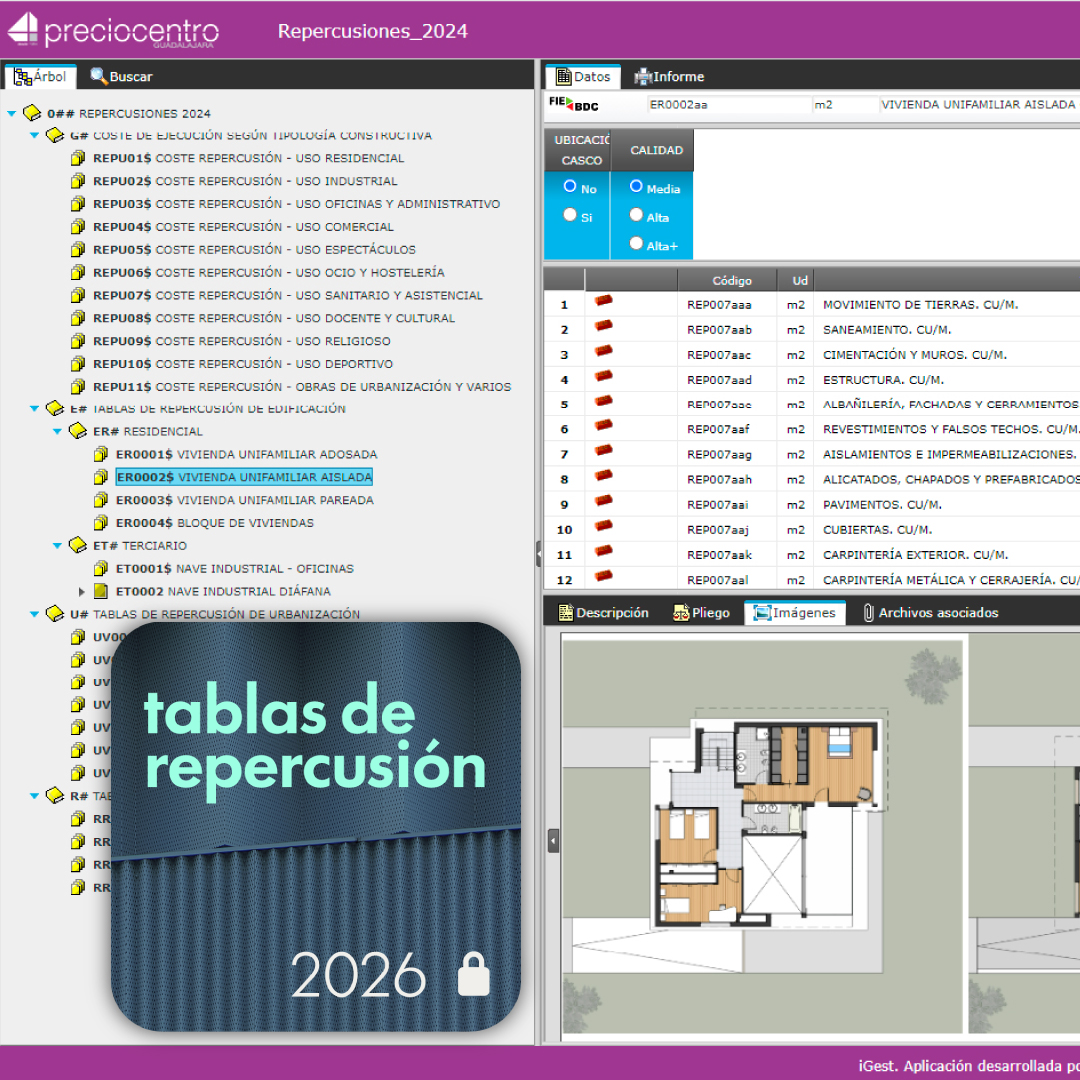Click the pages icon beside REPU01$
Screen dimensions: 1080x1080
pos(78,158)
